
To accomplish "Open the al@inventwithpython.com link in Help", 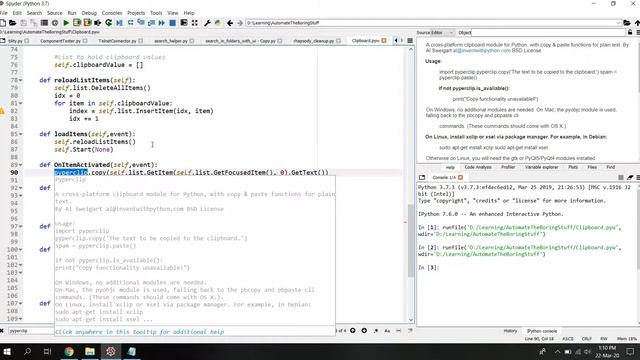I will (x=482, y=51).
